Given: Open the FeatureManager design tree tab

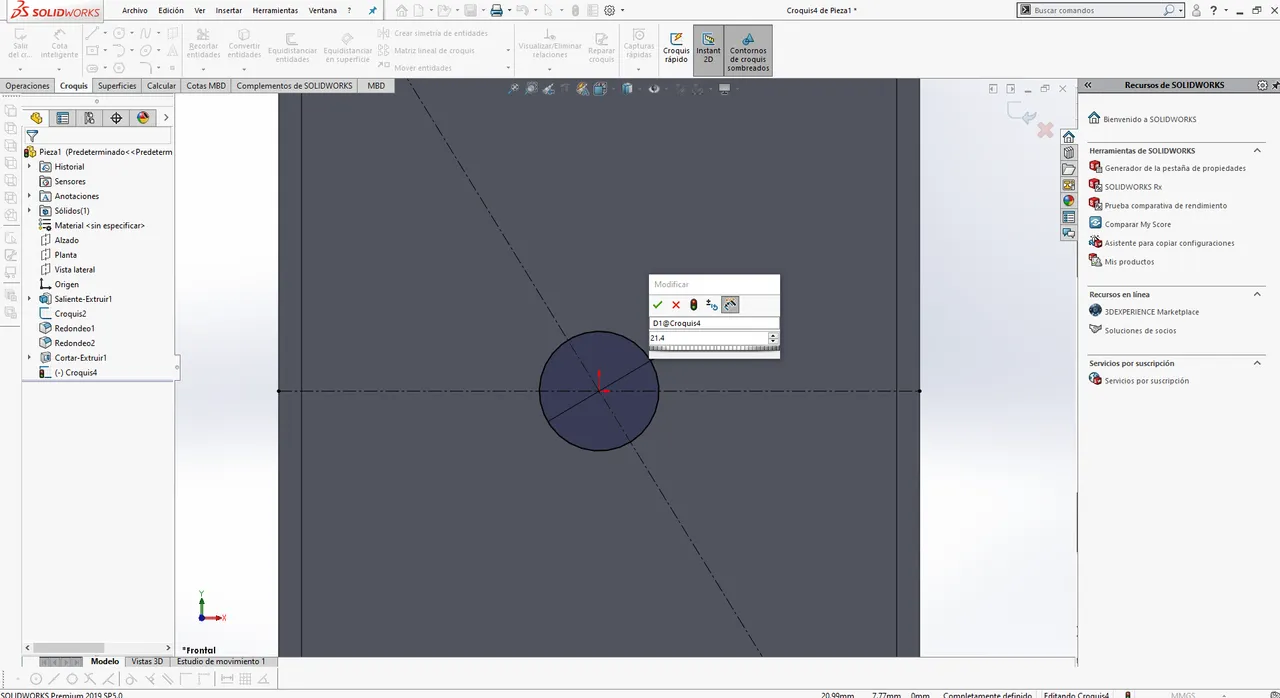Looking at the screenshot, I should 36,118.
